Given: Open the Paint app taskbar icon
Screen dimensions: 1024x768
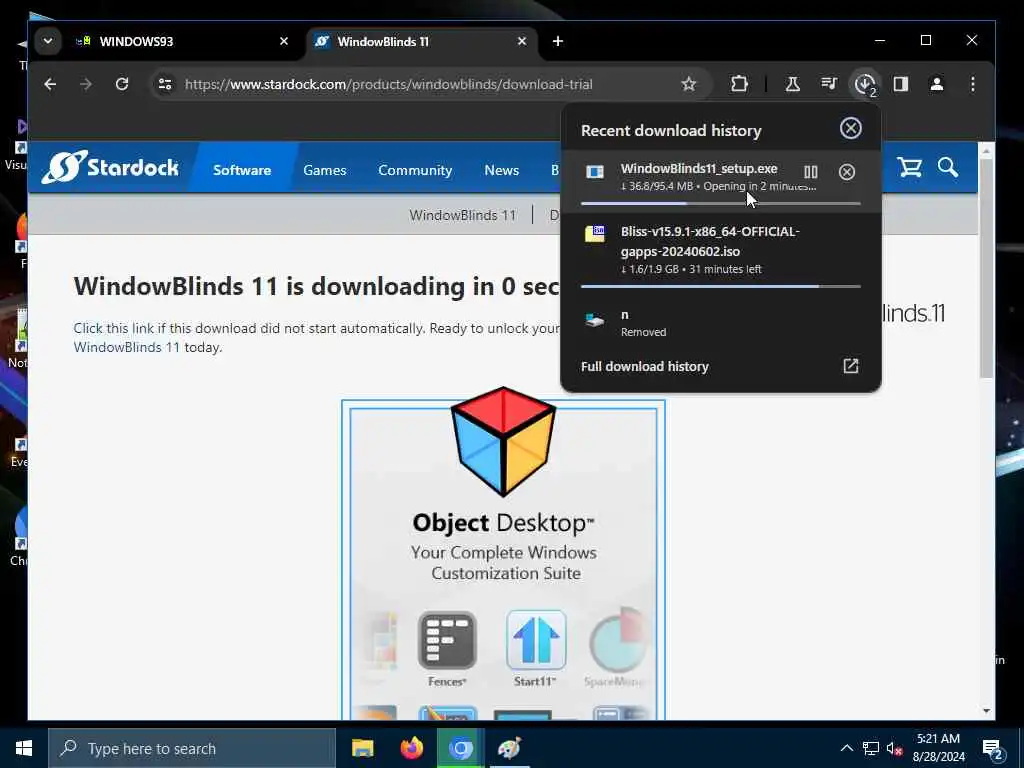Looking at the screenshot, I should pyautogui.click(x=509, y=748).
